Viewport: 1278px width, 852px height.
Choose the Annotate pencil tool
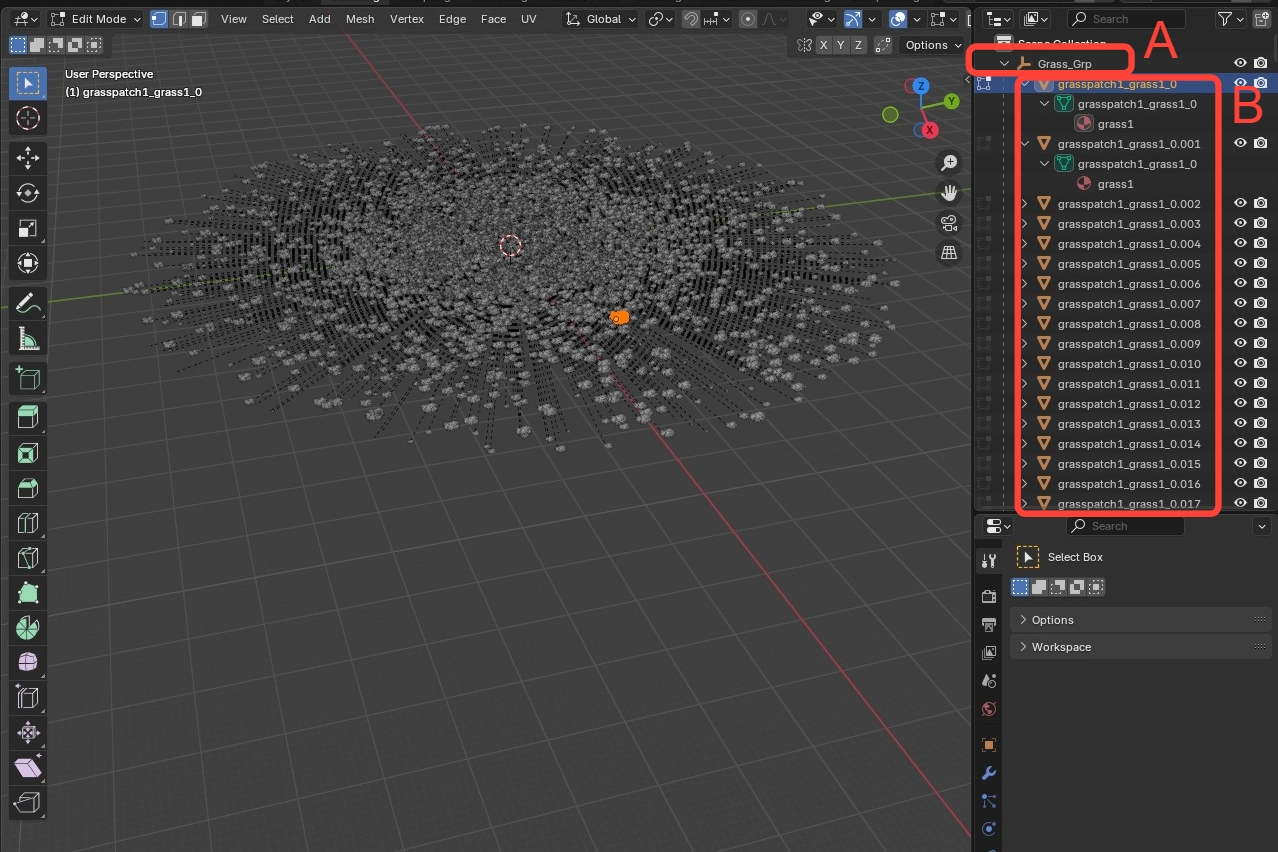coord(28,302)
